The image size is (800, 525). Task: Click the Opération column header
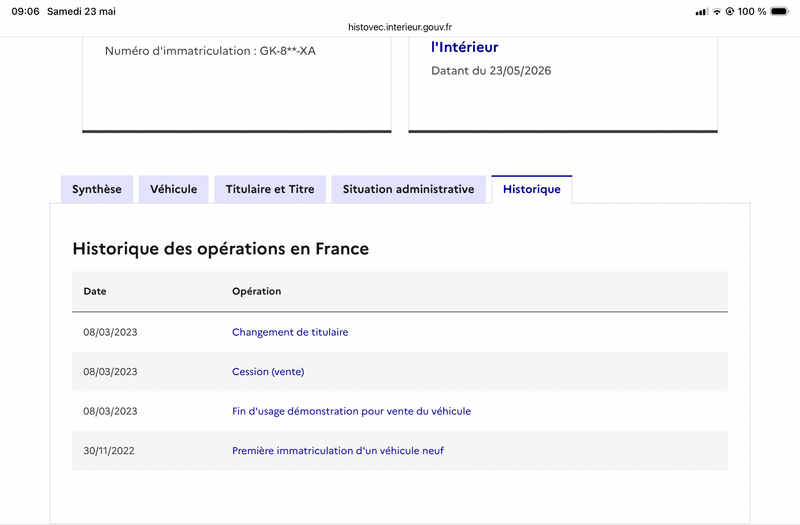point(257,291)
